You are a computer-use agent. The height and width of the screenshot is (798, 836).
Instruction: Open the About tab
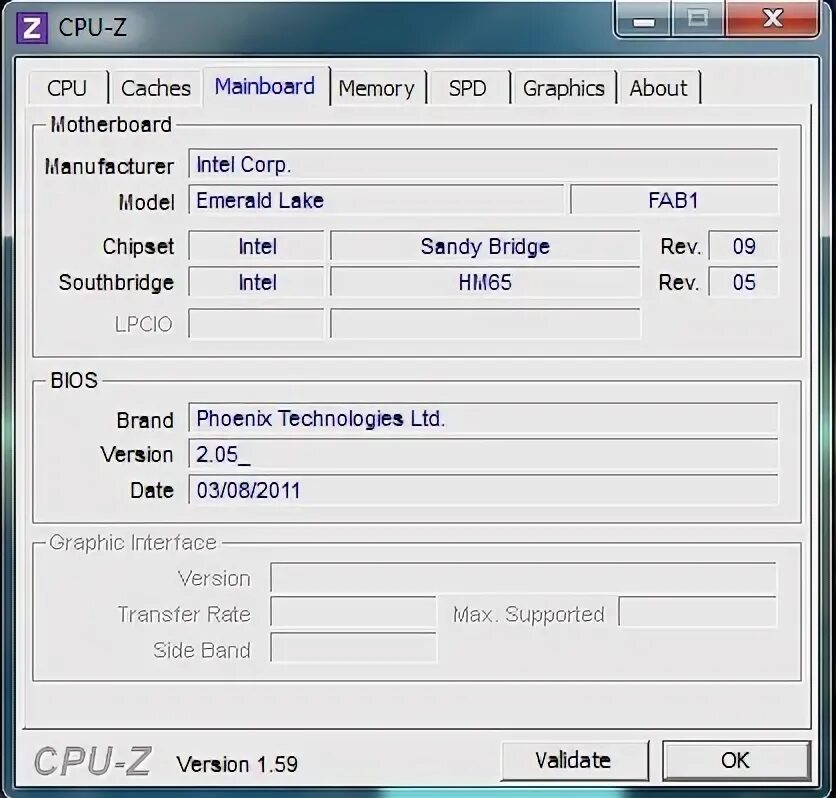point(658,88)
